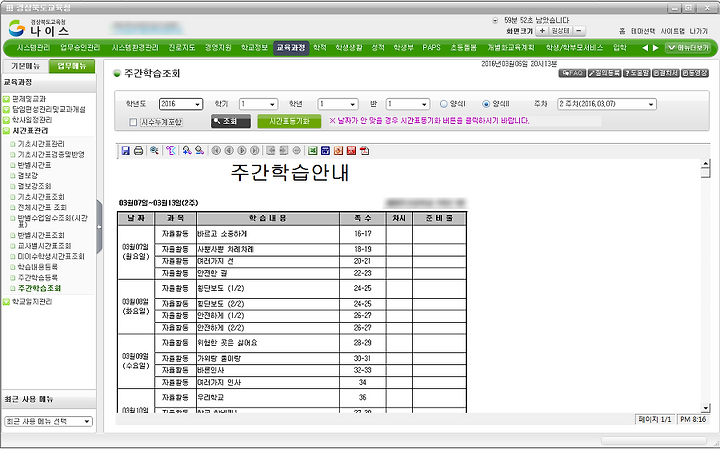This screenshot has width=720, height=449.
Task: Click the 원상태 reset zoom button
Action: pyautogui.click(x=560, y=31)
